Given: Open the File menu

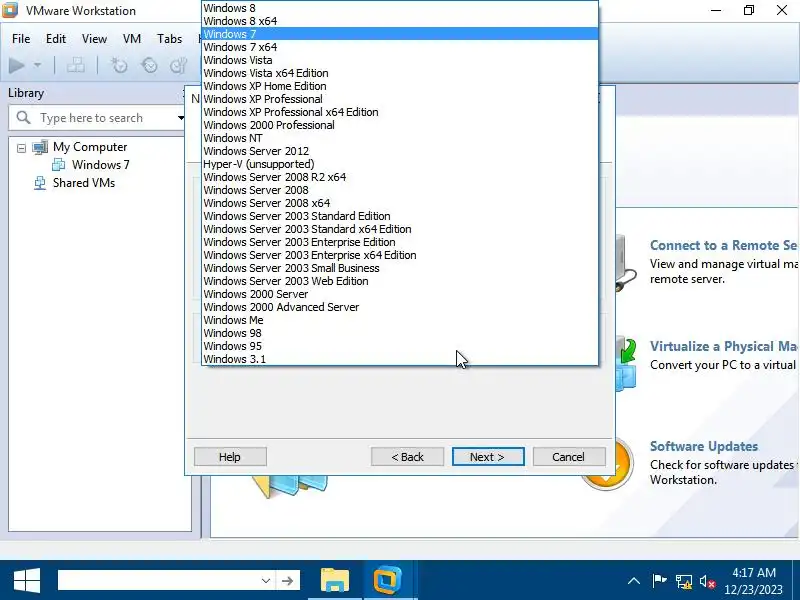Looking at the screenshot, I should (21, 39).
